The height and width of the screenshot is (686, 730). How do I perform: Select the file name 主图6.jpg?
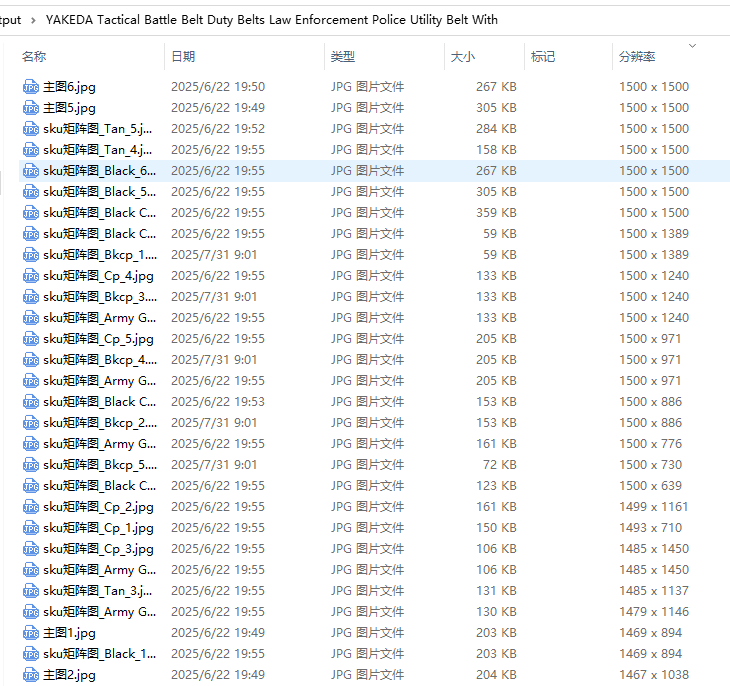click(x=69, y=87)
